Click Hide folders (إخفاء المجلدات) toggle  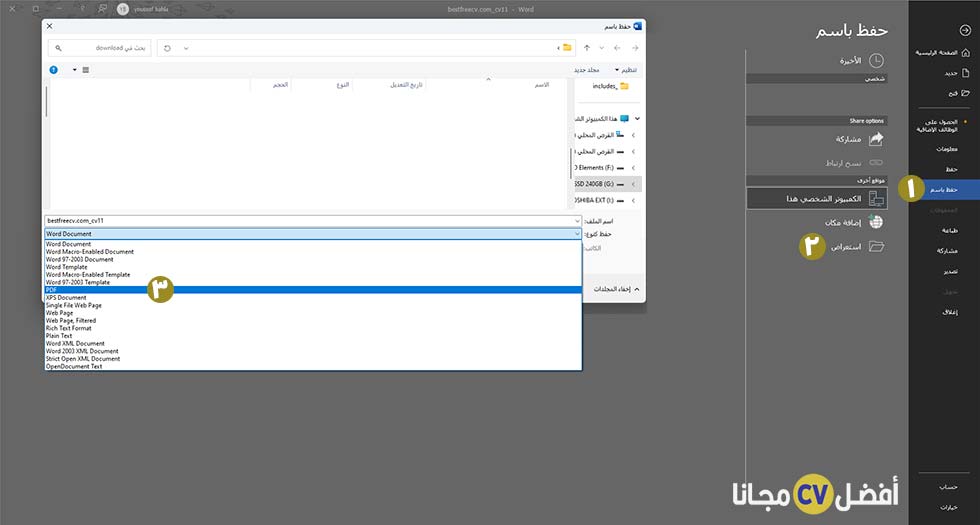pos(616,289)
